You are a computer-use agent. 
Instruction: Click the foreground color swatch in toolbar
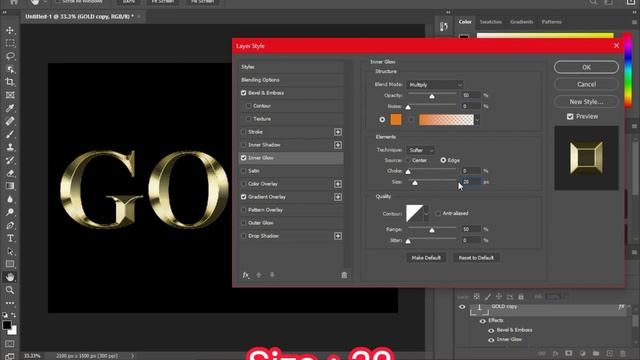coord(7,325)
